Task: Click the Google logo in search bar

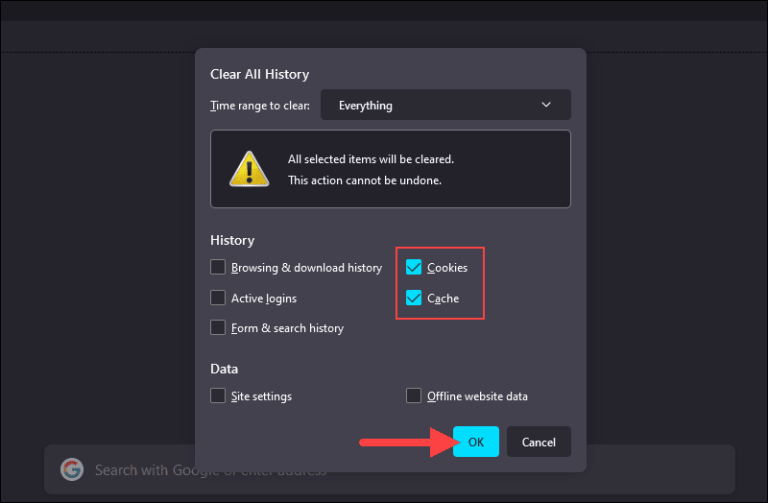Action: click(72, 469)
